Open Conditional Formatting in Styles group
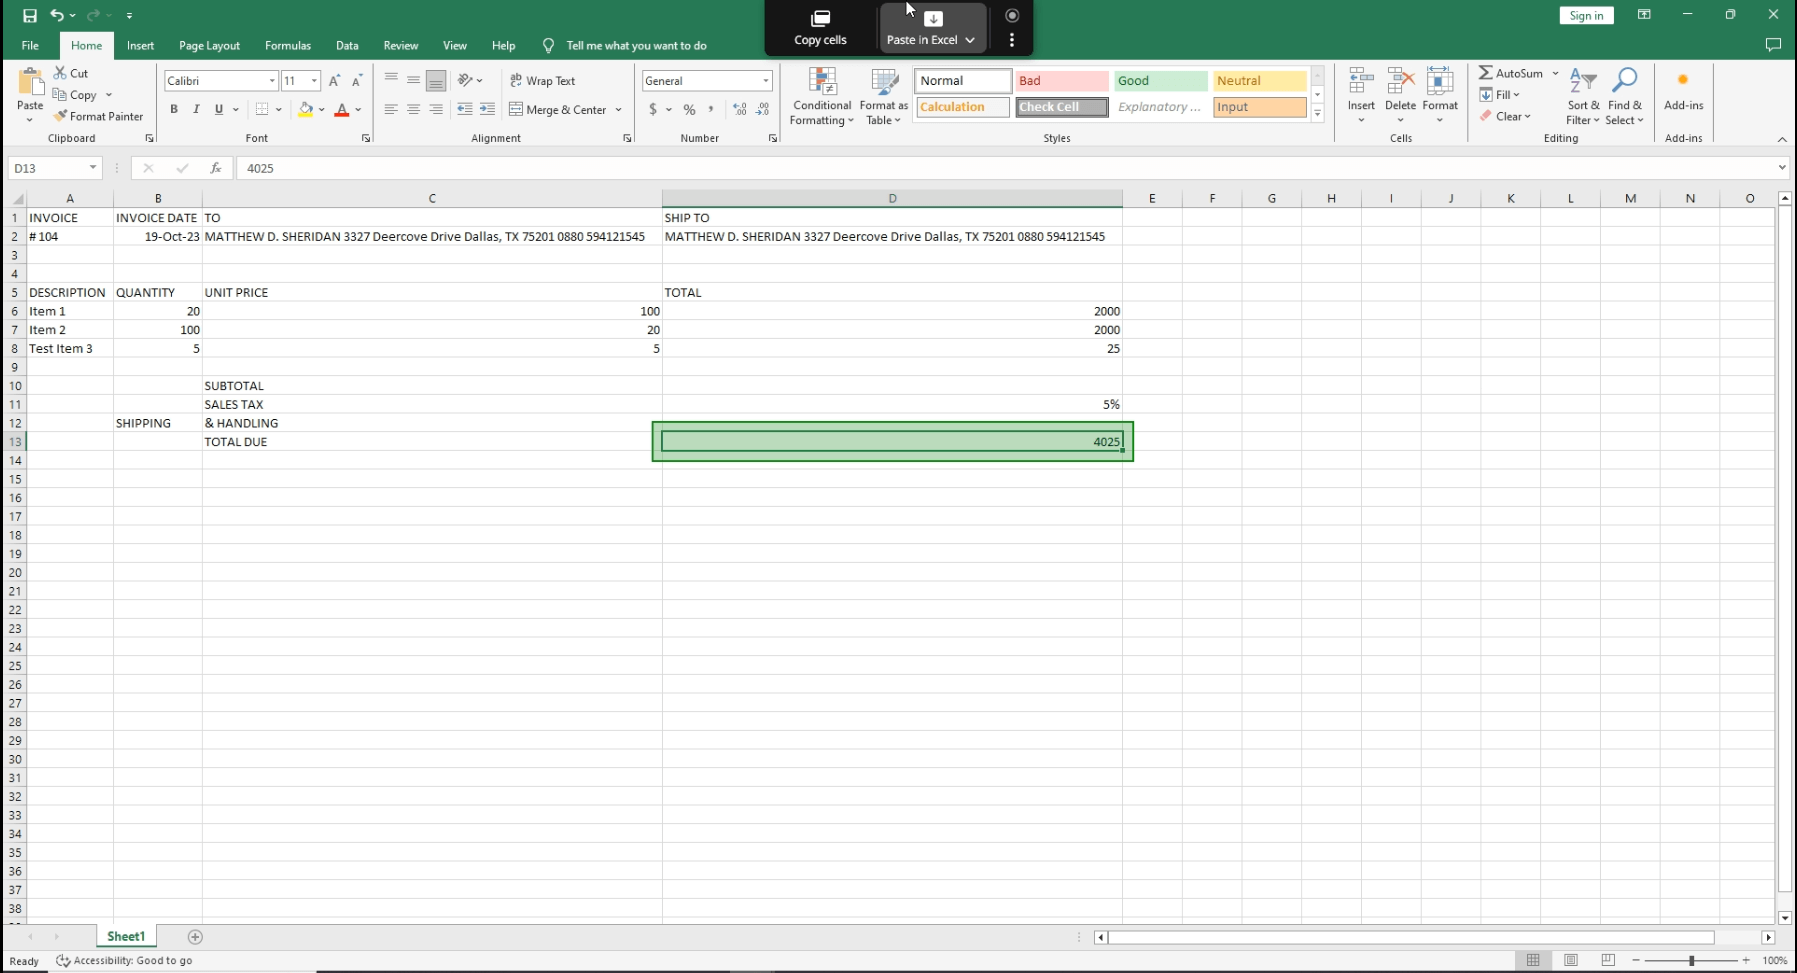This screenshot has height=973, width=1797. click(822, 96)
